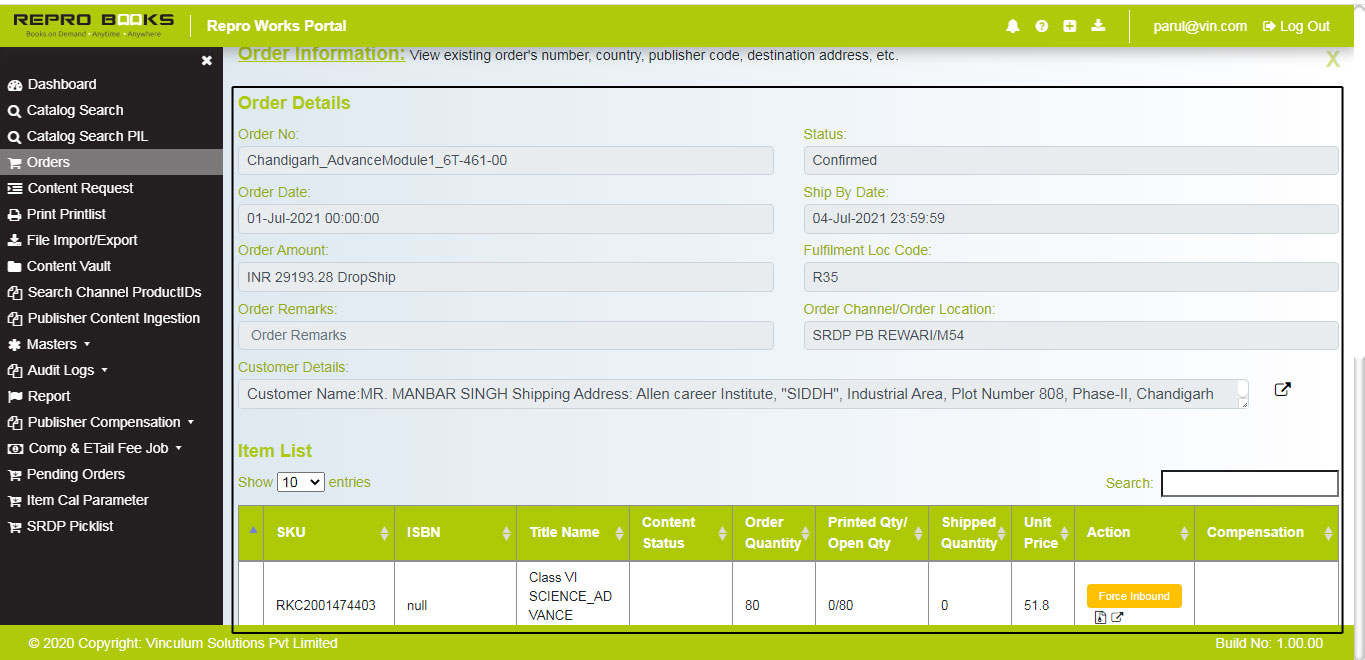The width and height of the screenshot is (1365, 660).
Task: Click the Item List search field
Action: coord(1249,483)
